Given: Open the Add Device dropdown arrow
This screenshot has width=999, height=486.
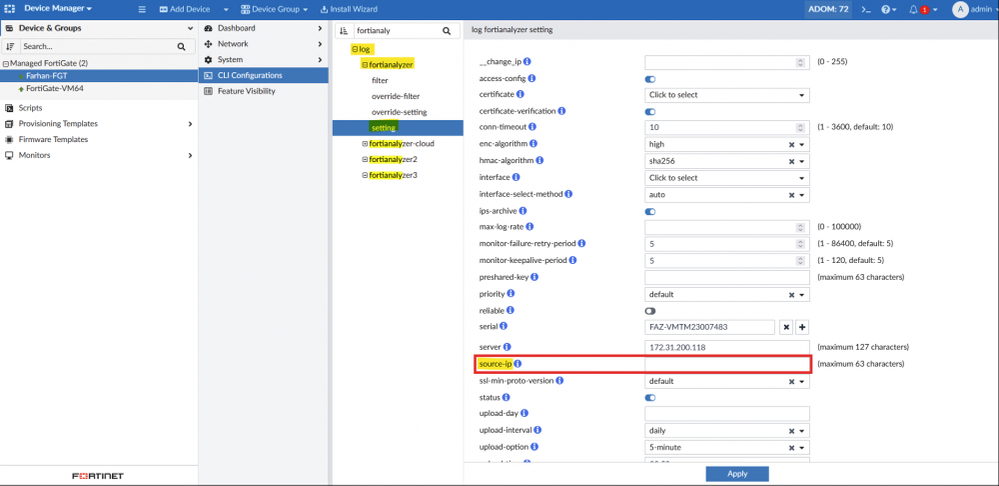Looking at the screenshot, I should [x=226, y=10].
